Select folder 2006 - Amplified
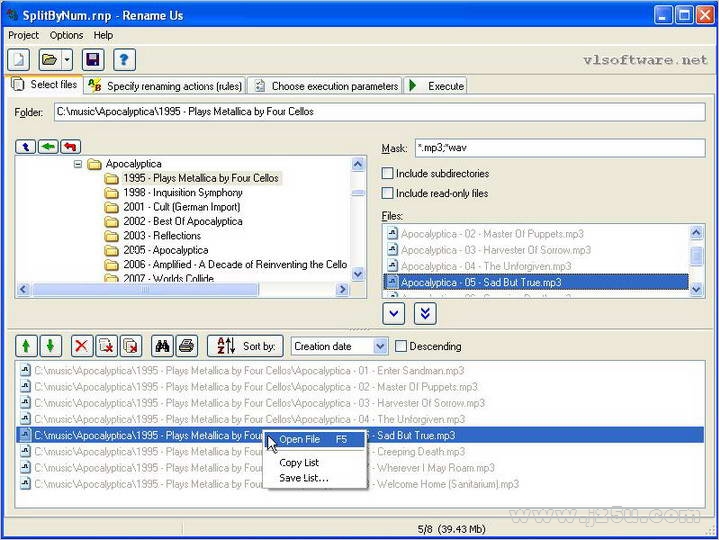The height and width of the screenshot is (540, 719). [x=235, y=264]
